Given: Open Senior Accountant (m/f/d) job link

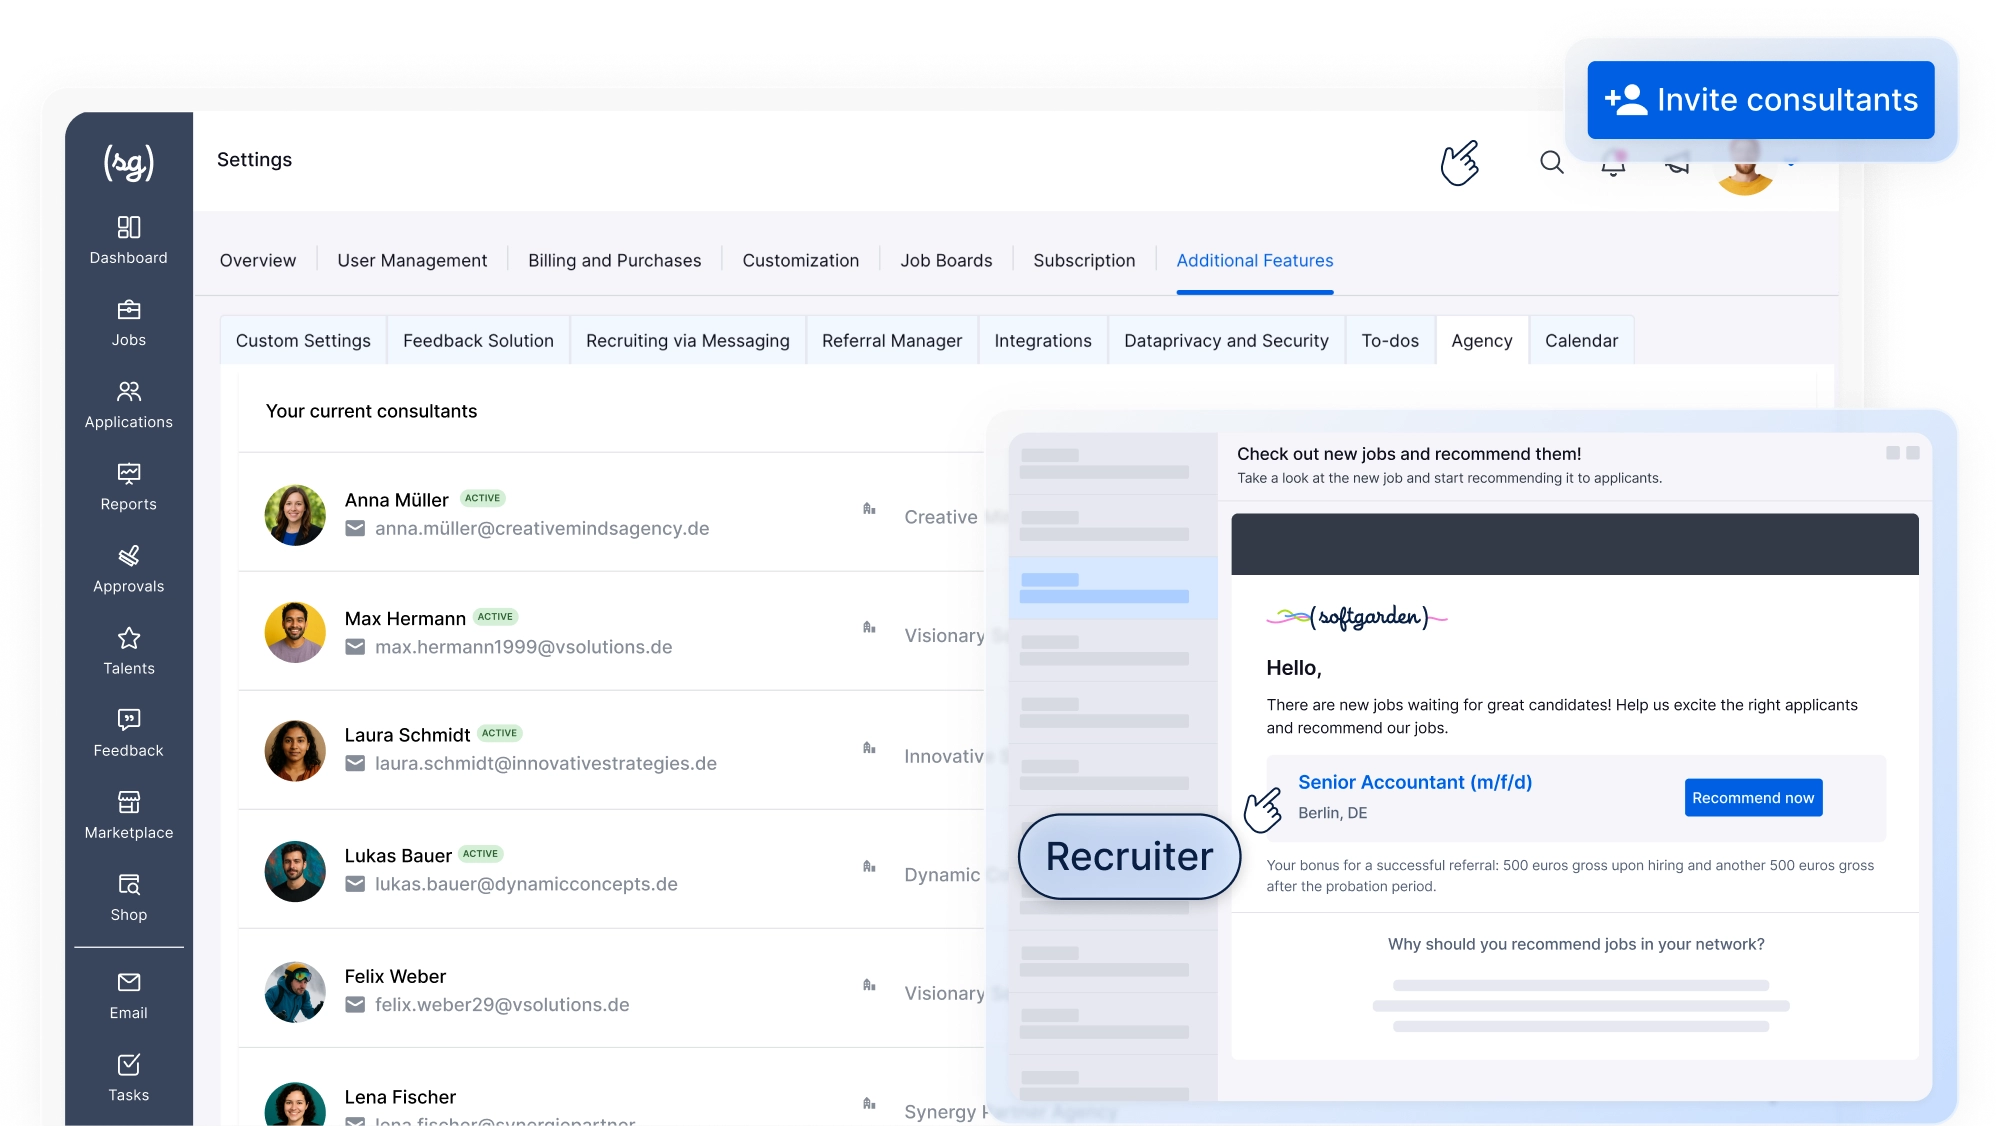Looking at the screenshot, I should click(1414, 782).
